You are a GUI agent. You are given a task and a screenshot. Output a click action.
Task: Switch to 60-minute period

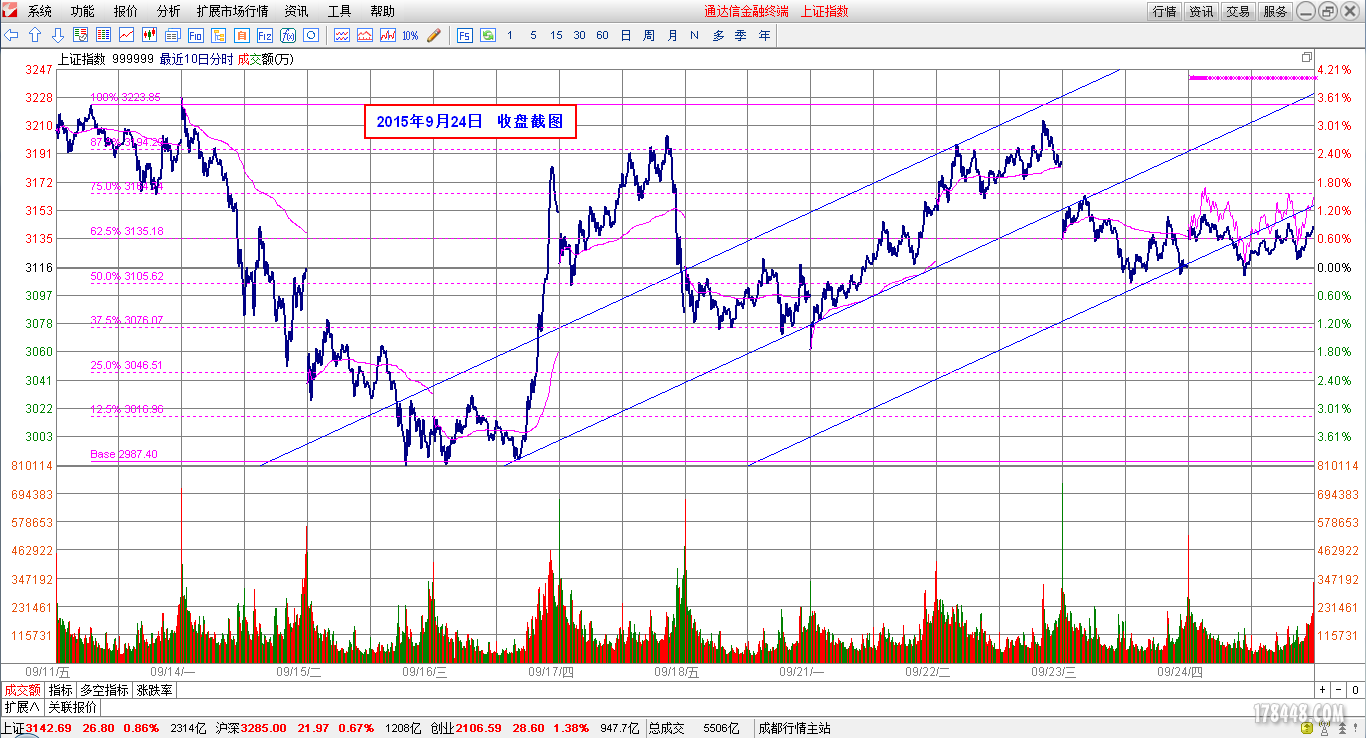tap(602, 35)
